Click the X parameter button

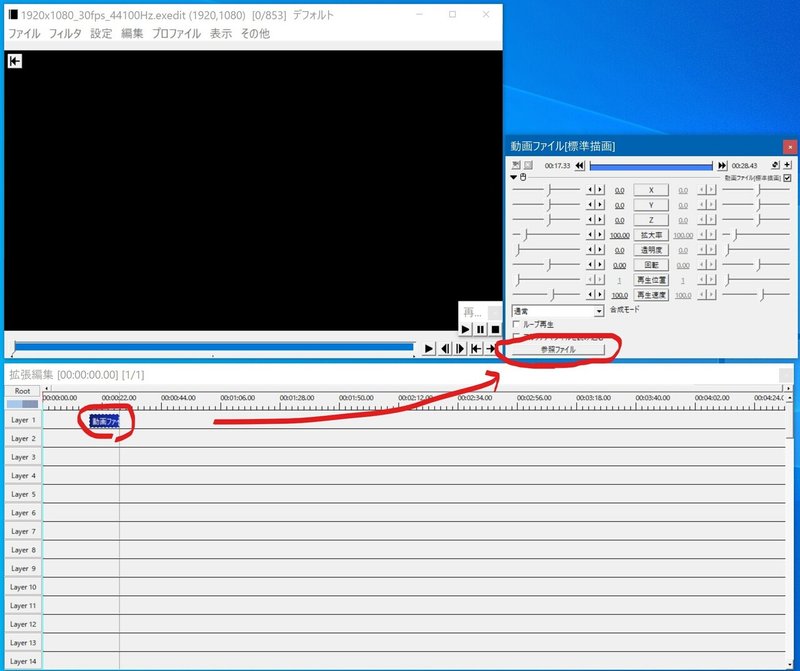pyautogui.click(x=651, y=190)
